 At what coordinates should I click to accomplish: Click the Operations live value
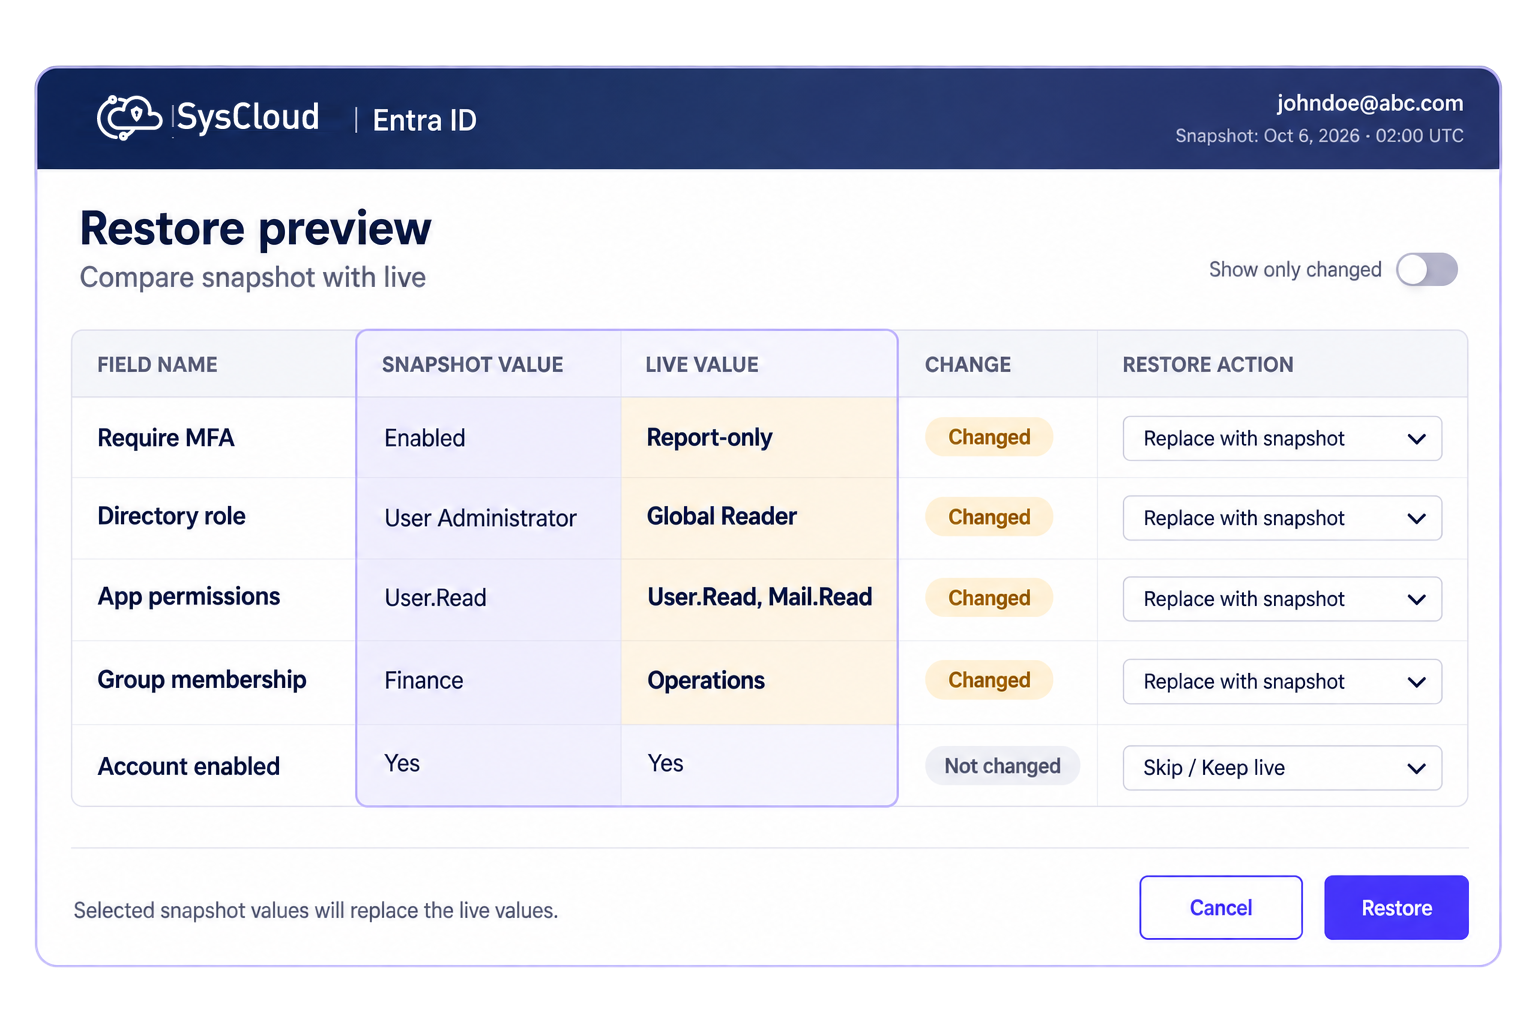706,681
